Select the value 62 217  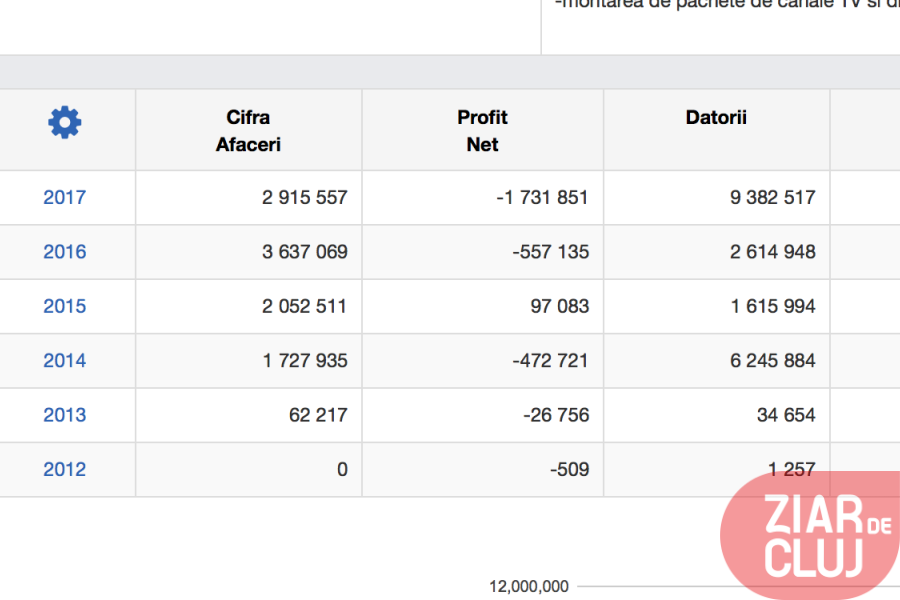tap(318, 415)
